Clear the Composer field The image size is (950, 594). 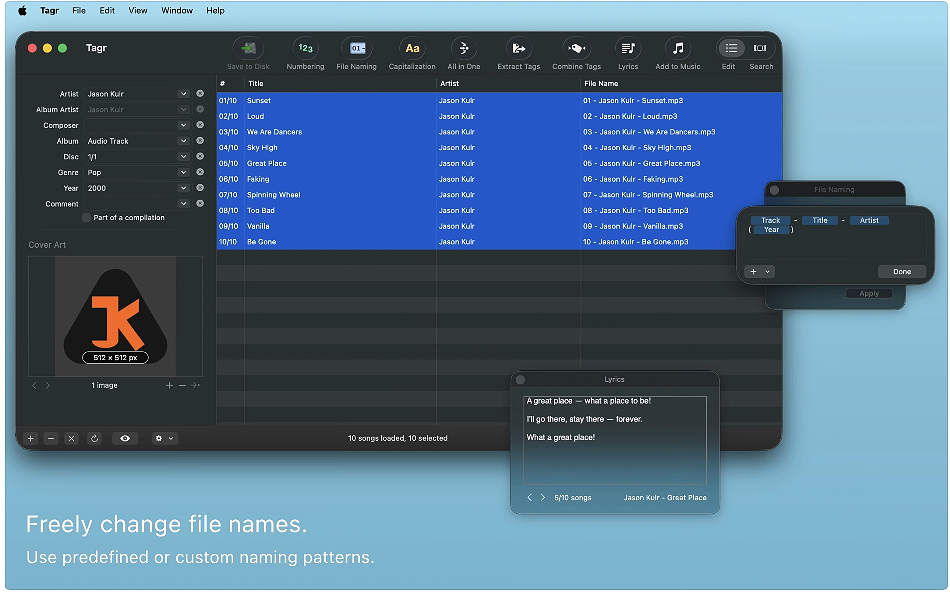point(200,125)
